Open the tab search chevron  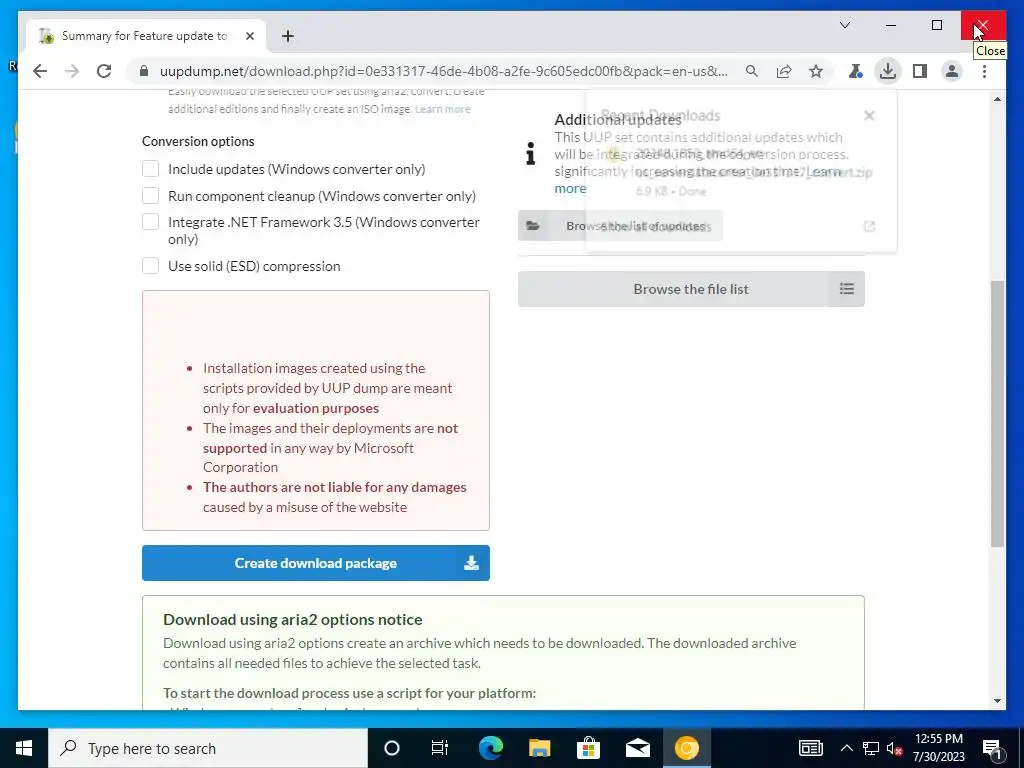tap(844, 25)
